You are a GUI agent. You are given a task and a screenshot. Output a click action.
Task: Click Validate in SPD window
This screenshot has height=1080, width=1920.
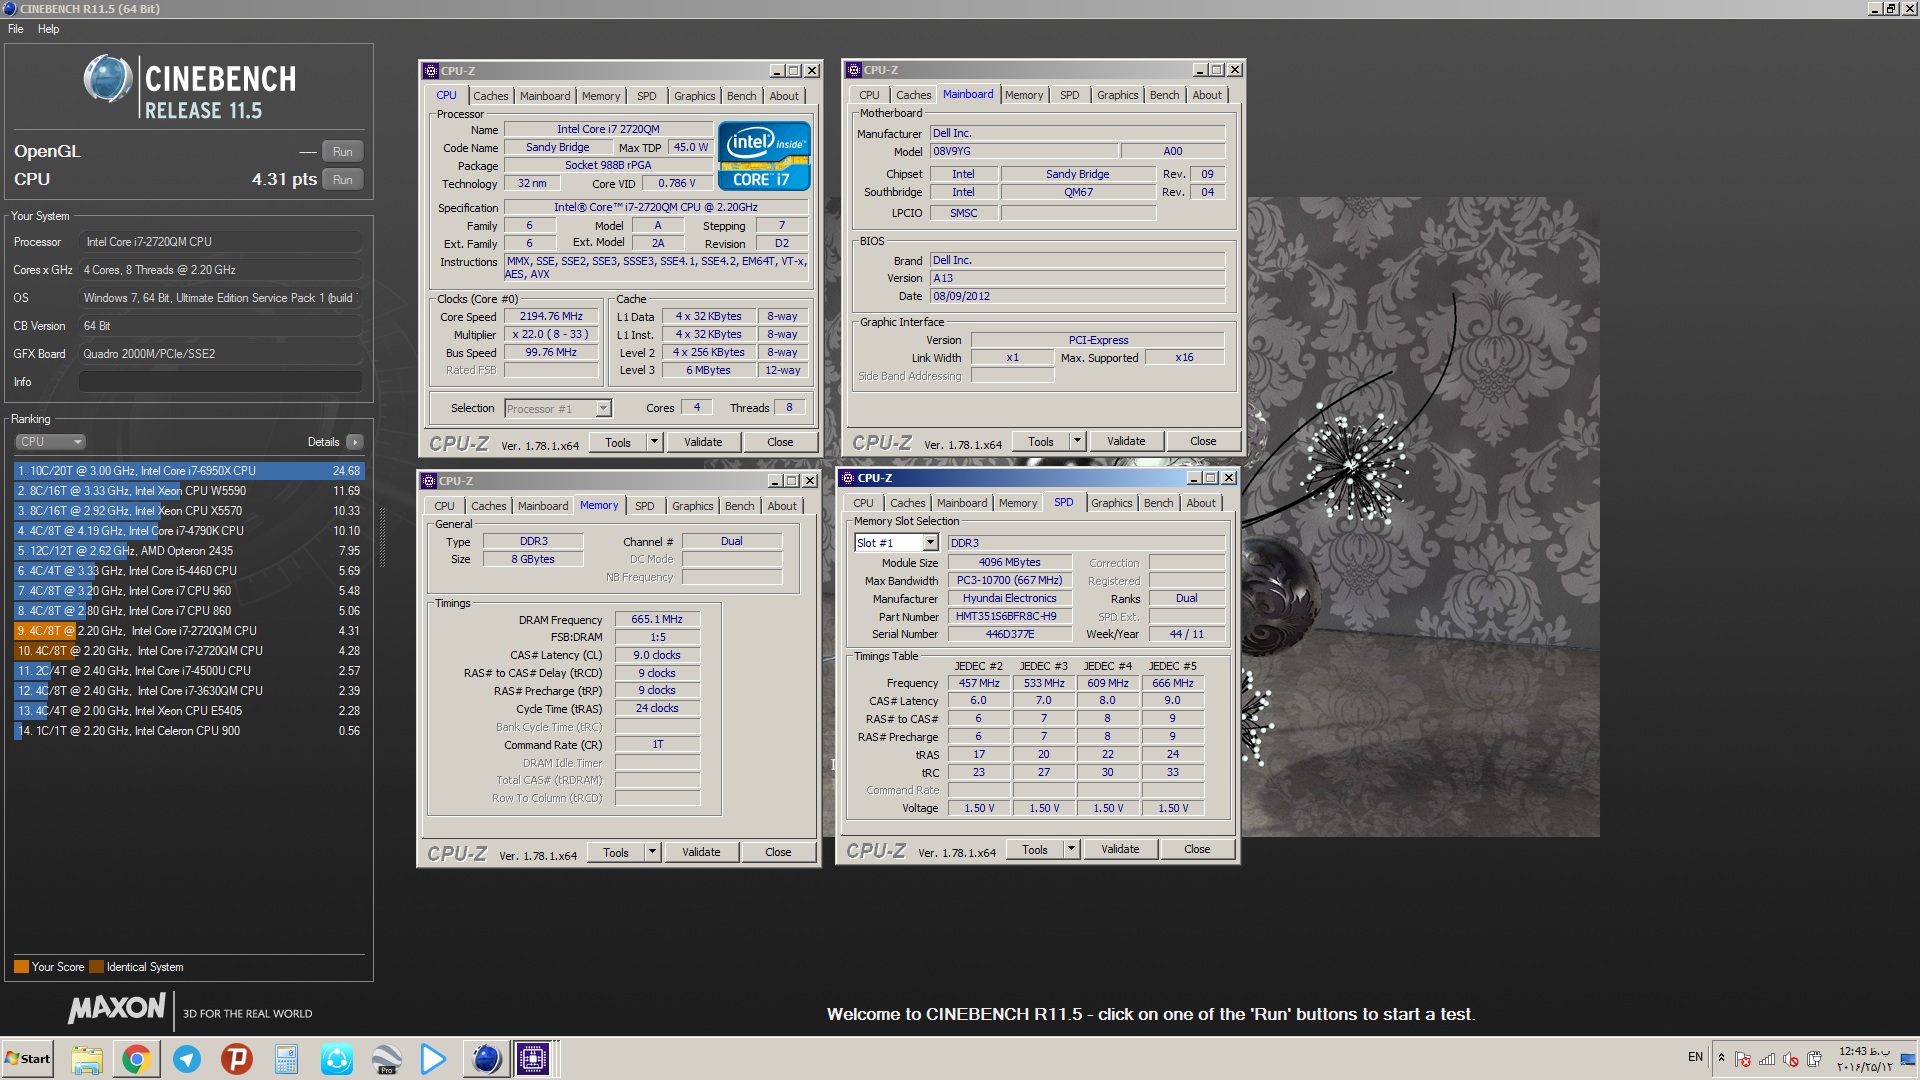[1120, 849]
